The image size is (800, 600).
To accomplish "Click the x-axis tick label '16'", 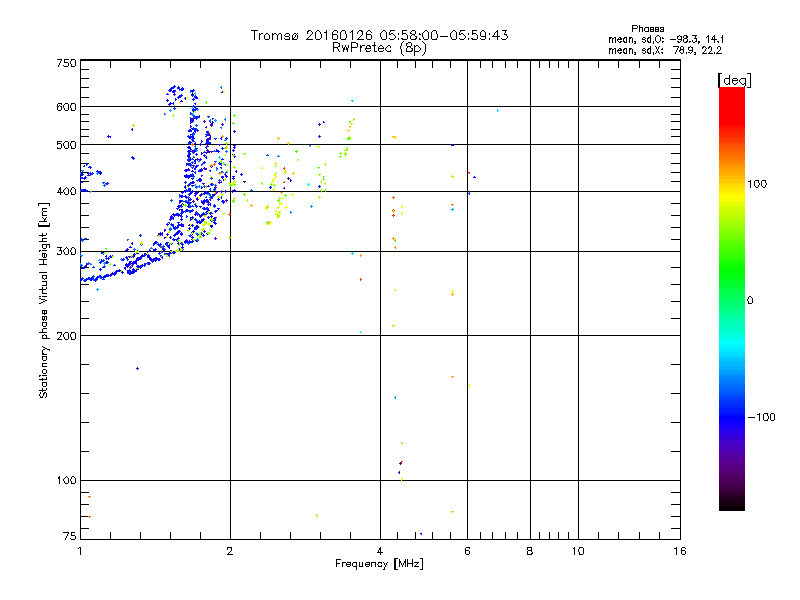I will [x=680, y=551].
